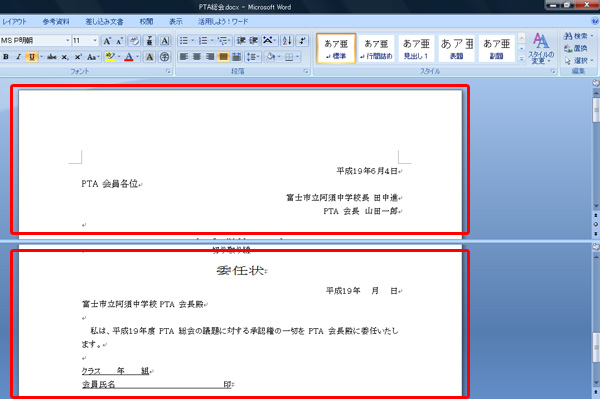600x399 pixels.
Task: Apply the 見出し 1 style
Action: 416,49
